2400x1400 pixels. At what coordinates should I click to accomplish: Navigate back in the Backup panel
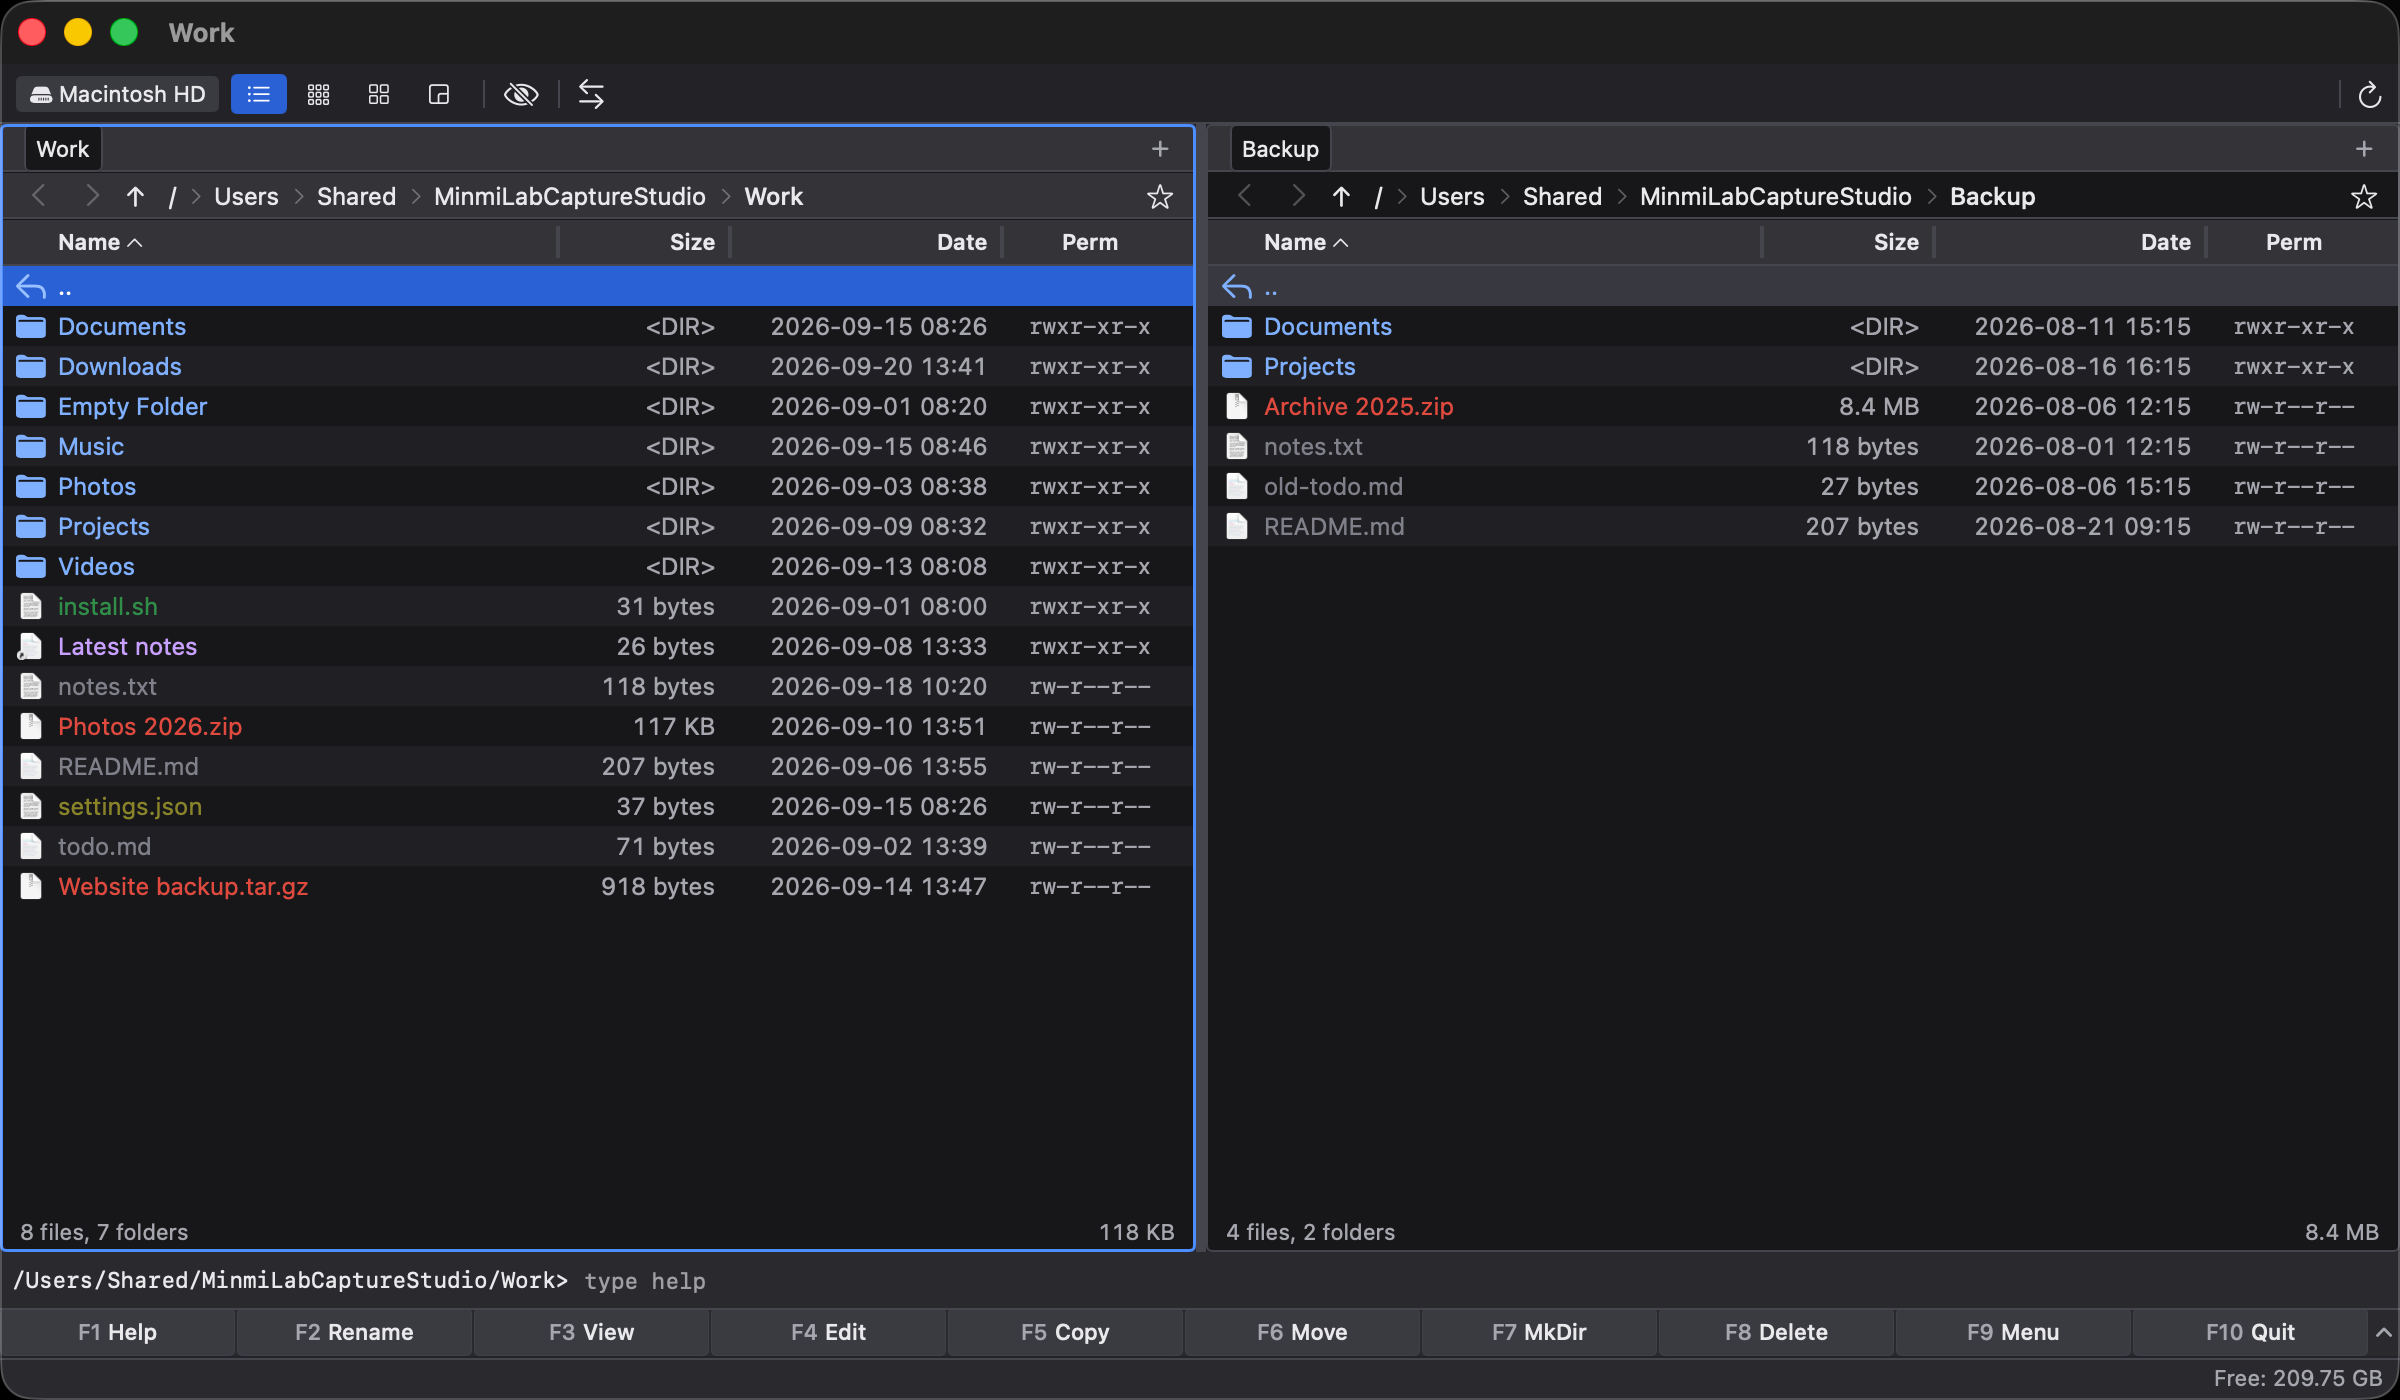pos(1245,196)
